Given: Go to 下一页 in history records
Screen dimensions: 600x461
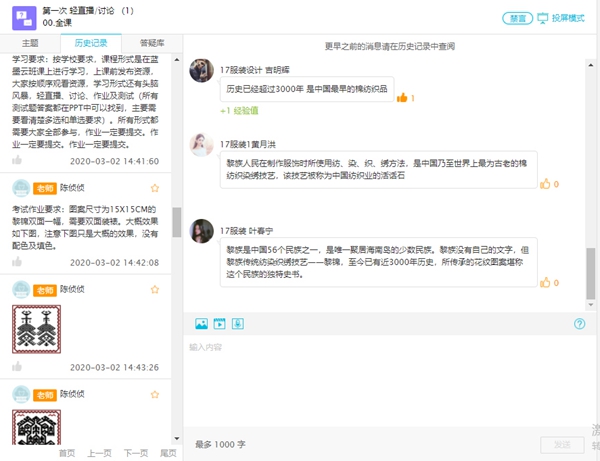Looking at the screenshot, I should point(136,453).
